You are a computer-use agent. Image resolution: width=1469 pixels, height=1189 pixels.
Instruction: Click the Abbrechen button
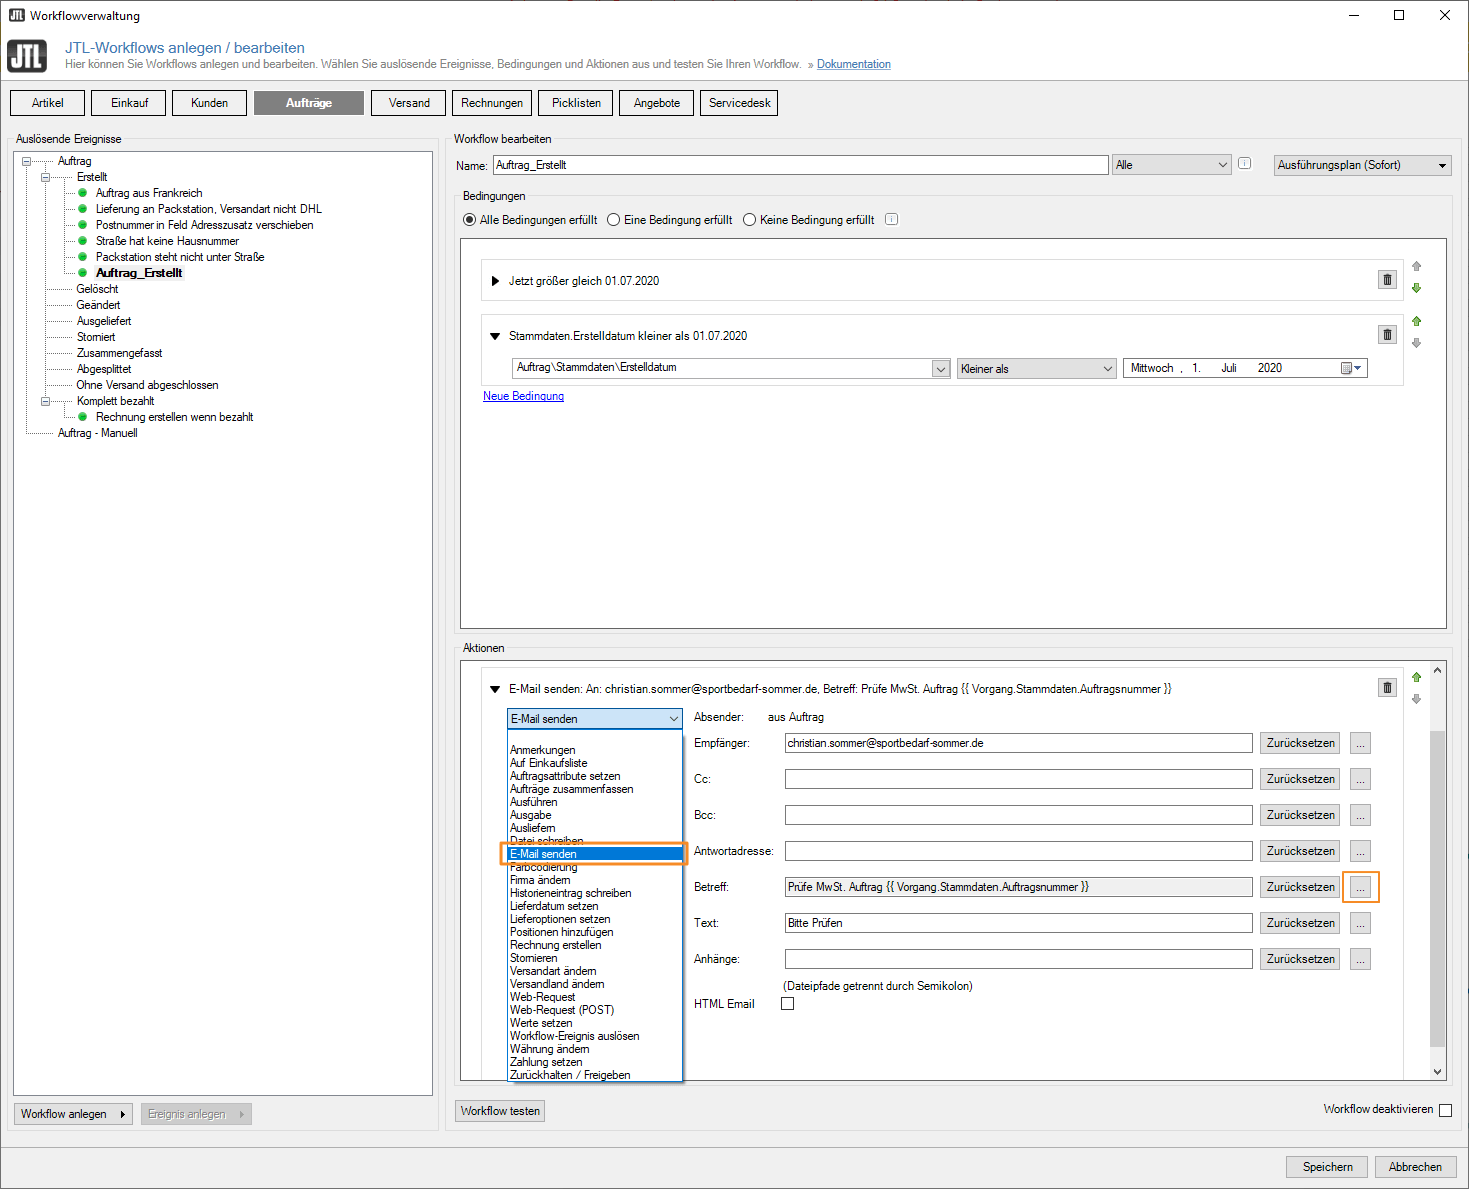(x=1415, y=1167)
